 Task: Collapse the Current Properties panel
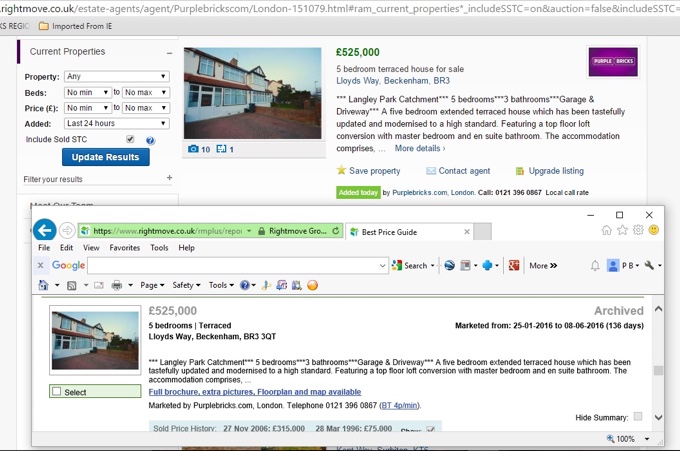pyautogui.click(x=169, y=53)
